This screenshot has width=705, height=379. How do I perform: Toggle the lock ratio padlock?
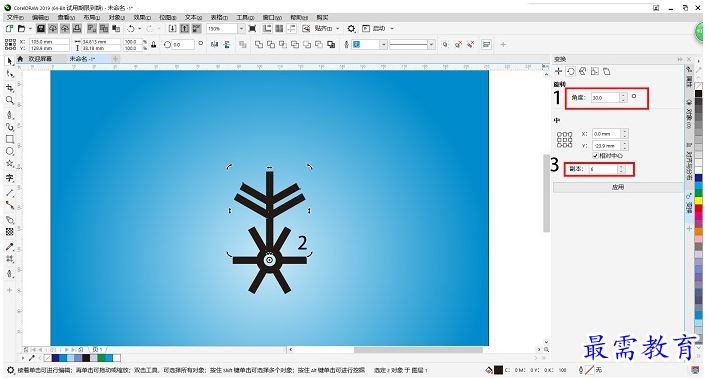pyautogui.click(x=154, y=45)
